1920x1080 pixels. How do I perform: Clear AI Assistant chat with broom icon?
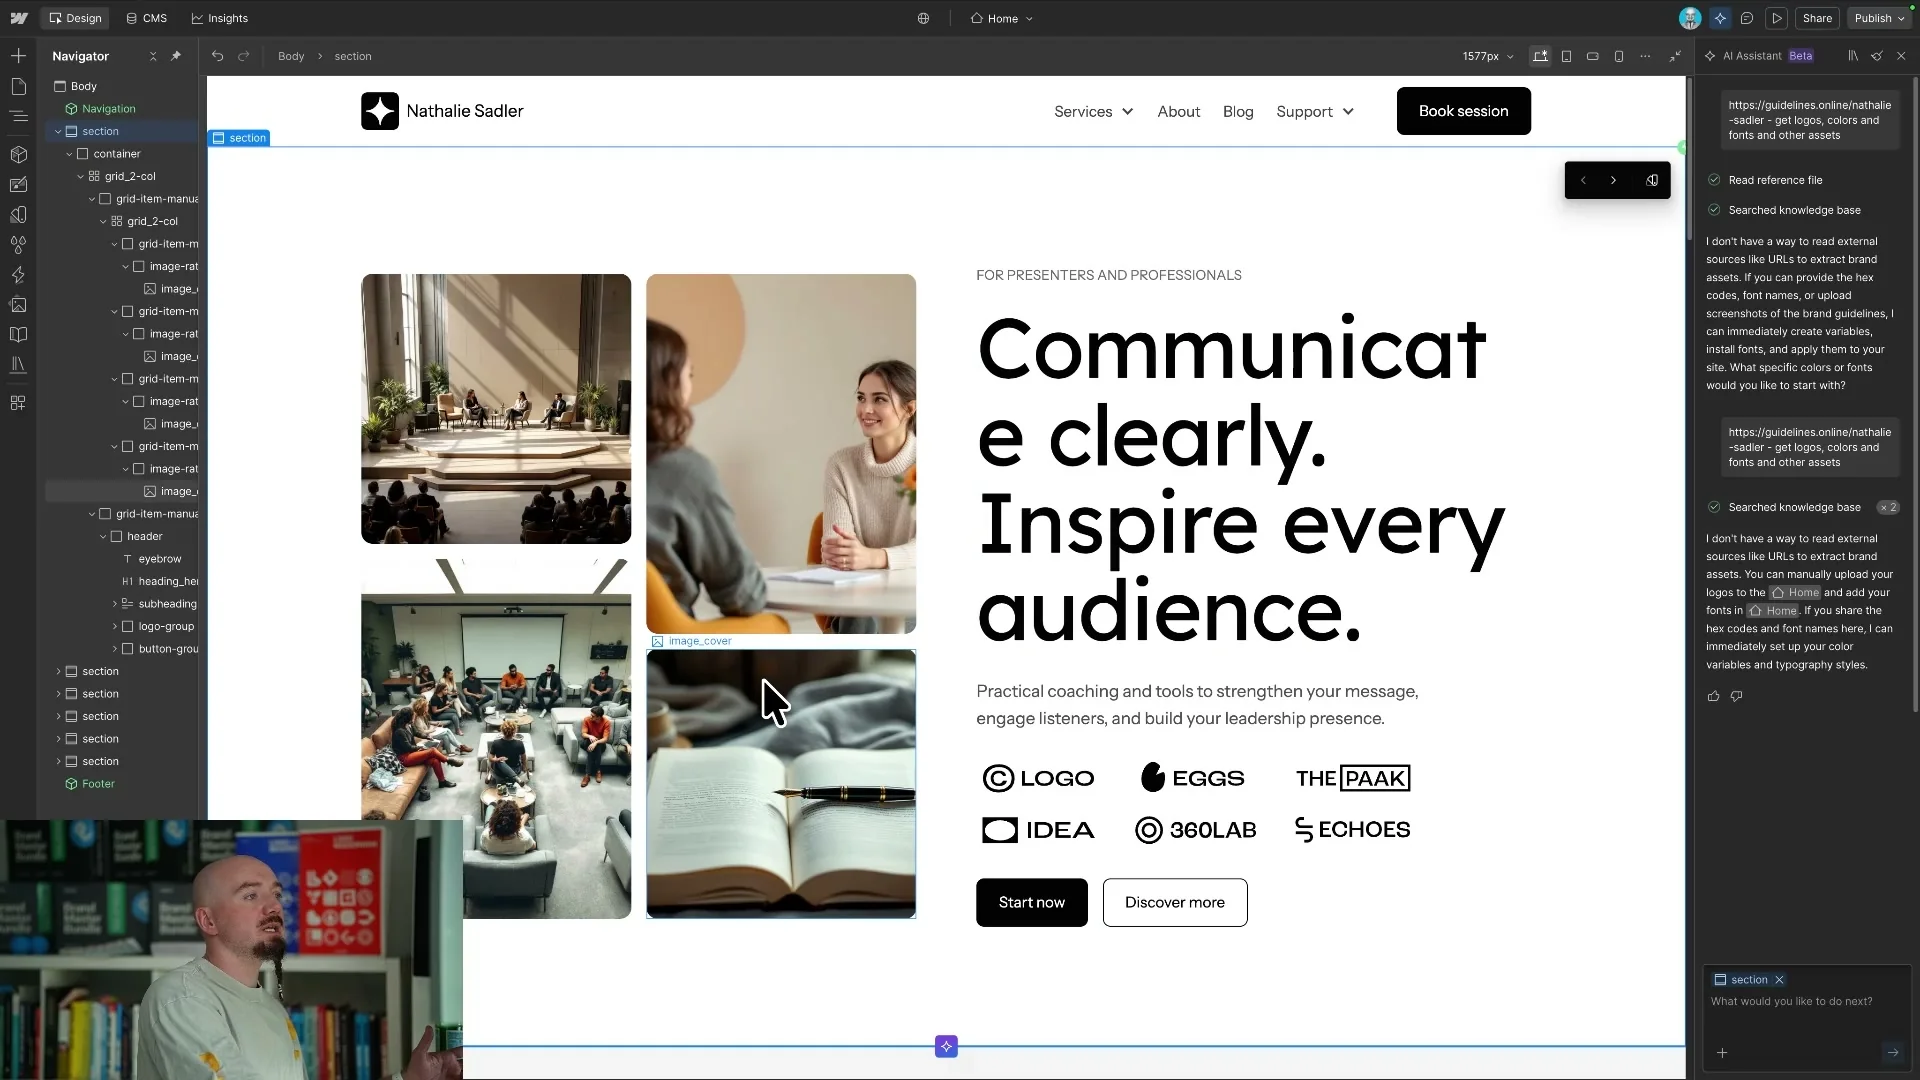pos(1877,56)
